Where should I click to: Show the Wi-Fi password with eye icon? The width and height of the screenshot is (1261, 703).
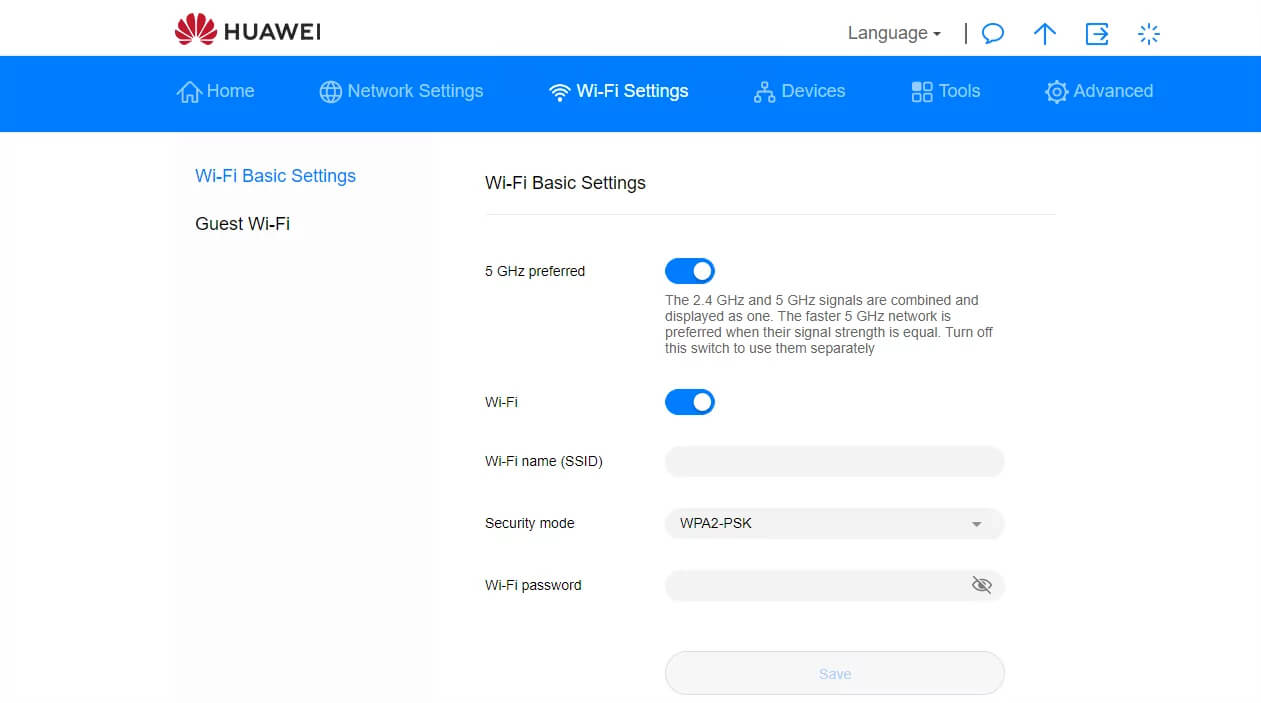(x=981, y=585)
